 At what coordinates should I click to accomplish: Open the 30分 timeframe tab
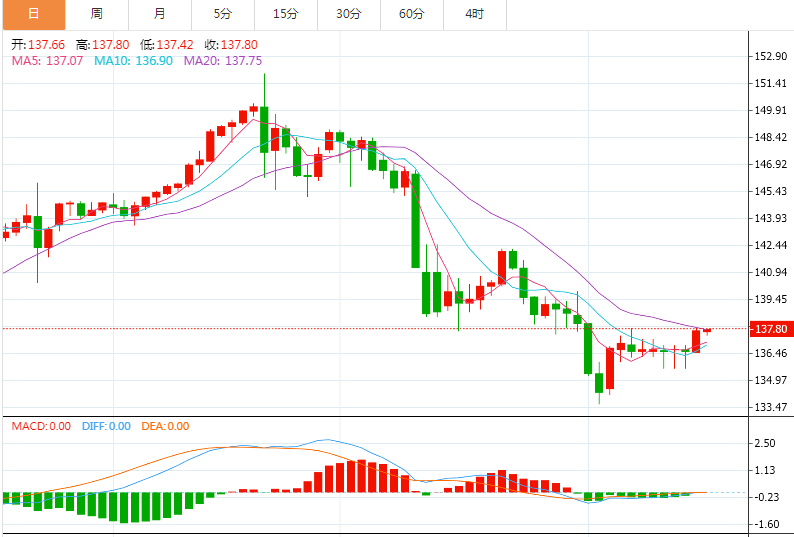349,14
